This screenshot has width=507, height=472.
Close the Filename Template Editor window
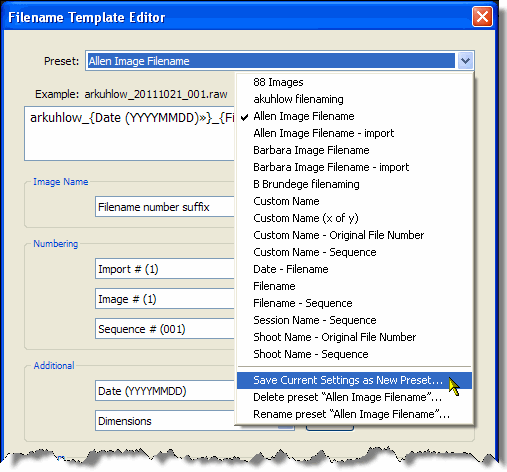pos(482,16)
